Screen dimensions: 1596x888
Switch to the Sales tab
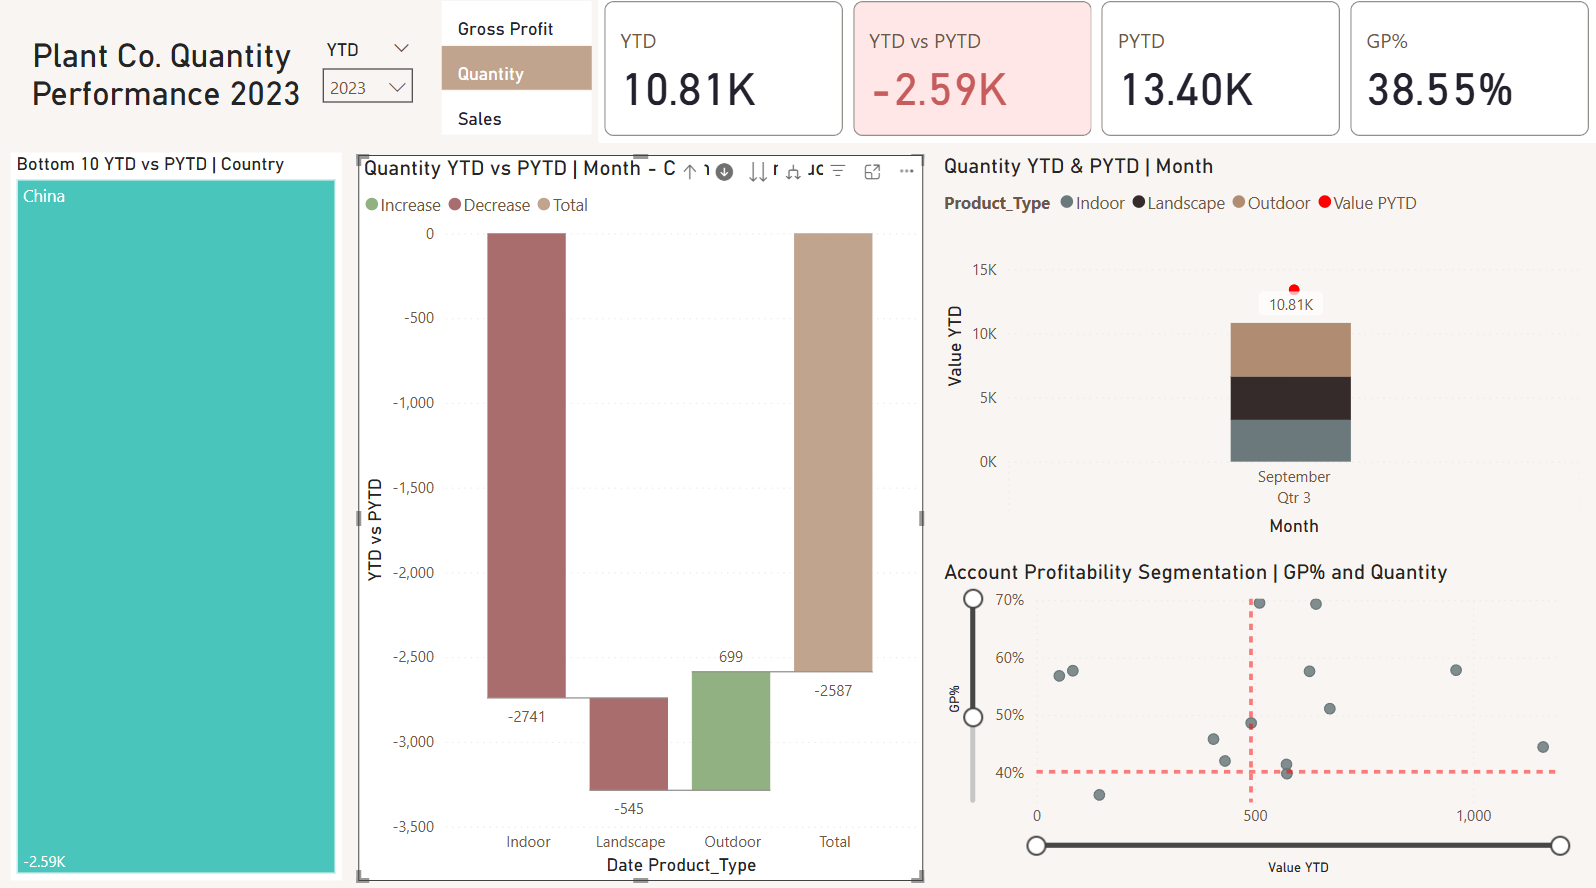pyautogui.click(x=480, y=119)
